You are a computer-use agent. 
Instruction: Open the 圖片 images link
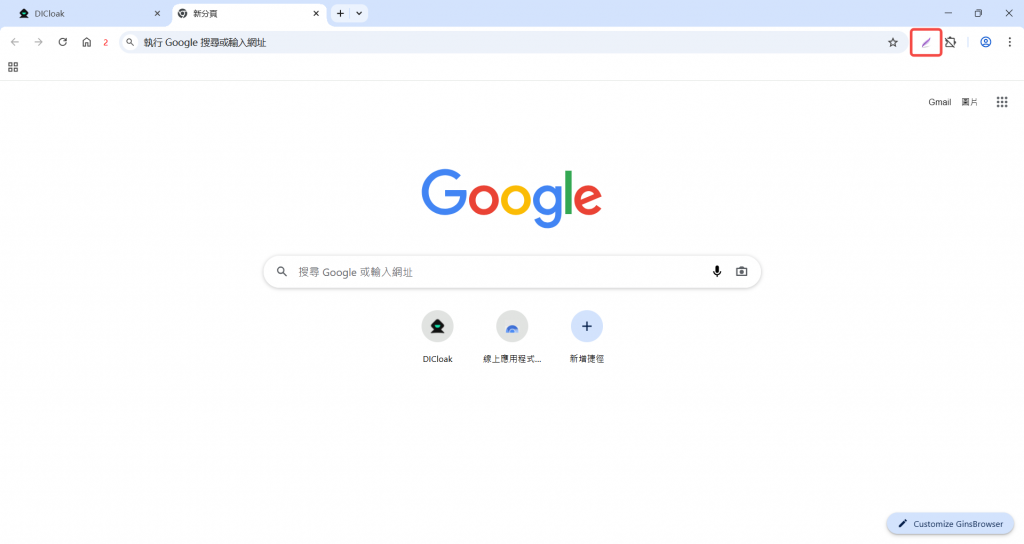970,102
